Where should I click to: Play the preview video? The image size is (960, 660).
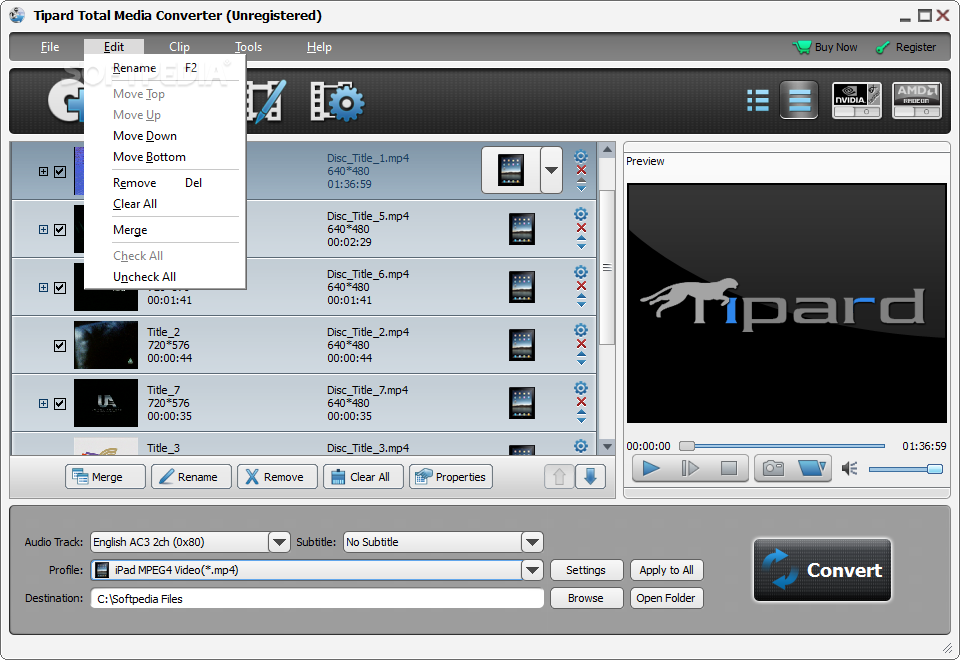651,468
